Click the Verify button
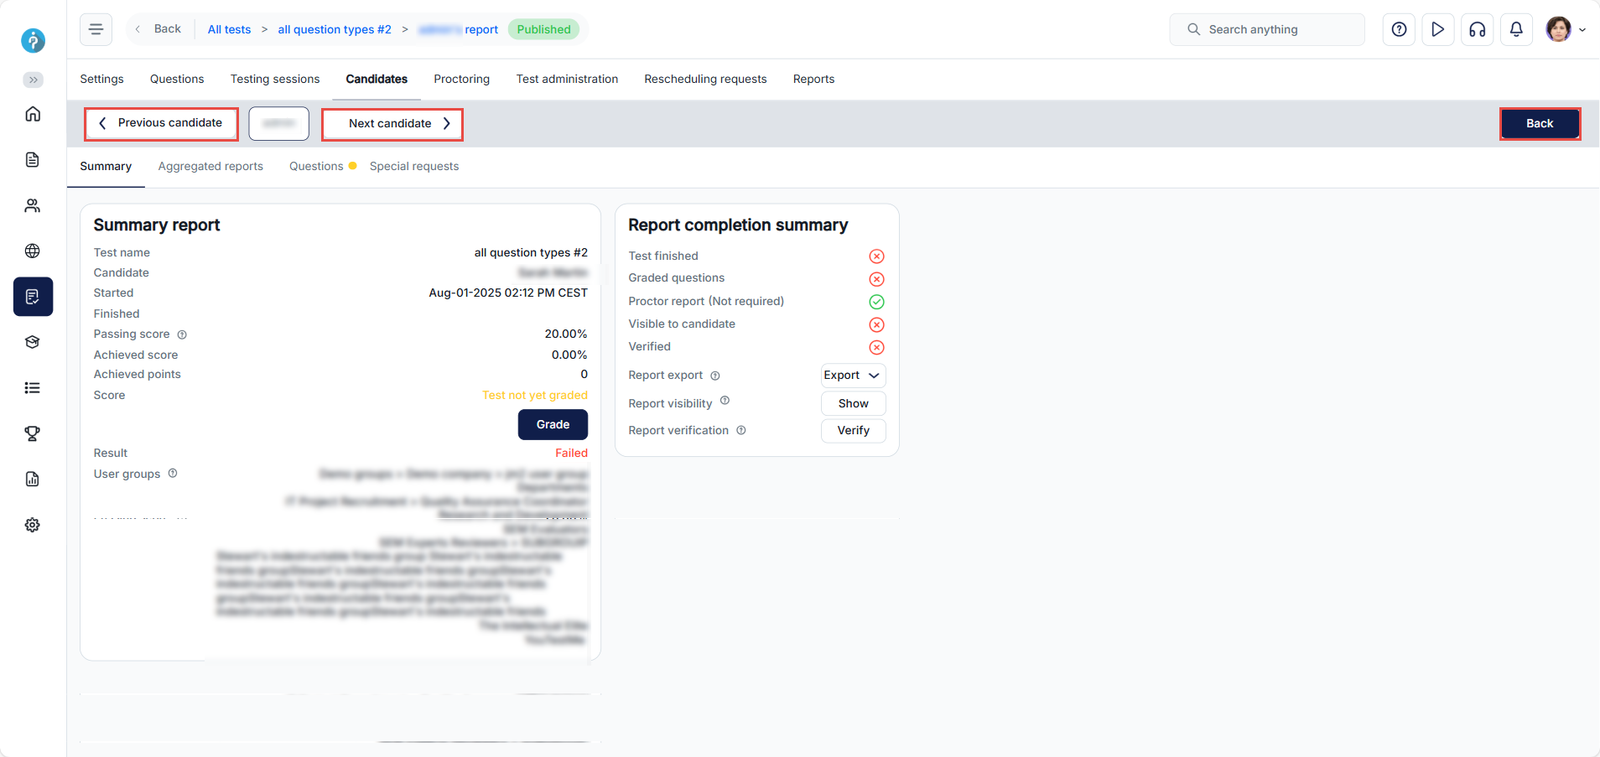The image size is (1600, 757). [x=853, y=430]
